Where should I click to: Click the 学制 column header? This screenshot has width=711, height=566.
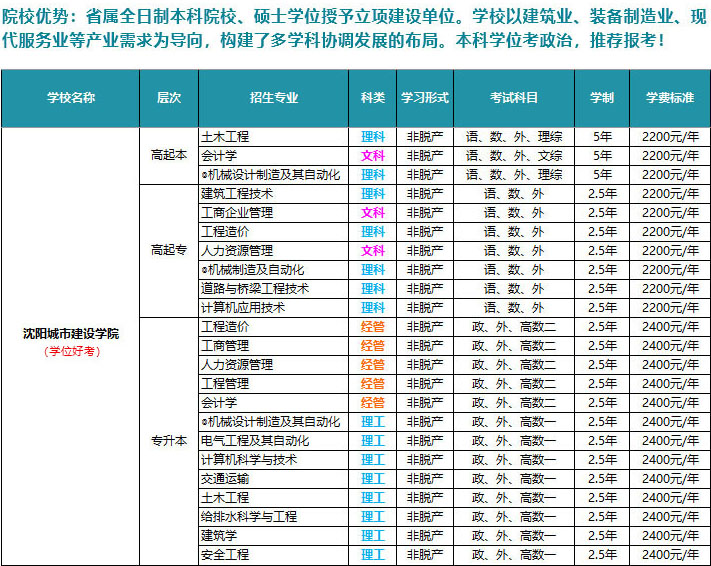[x=602, y=98]
